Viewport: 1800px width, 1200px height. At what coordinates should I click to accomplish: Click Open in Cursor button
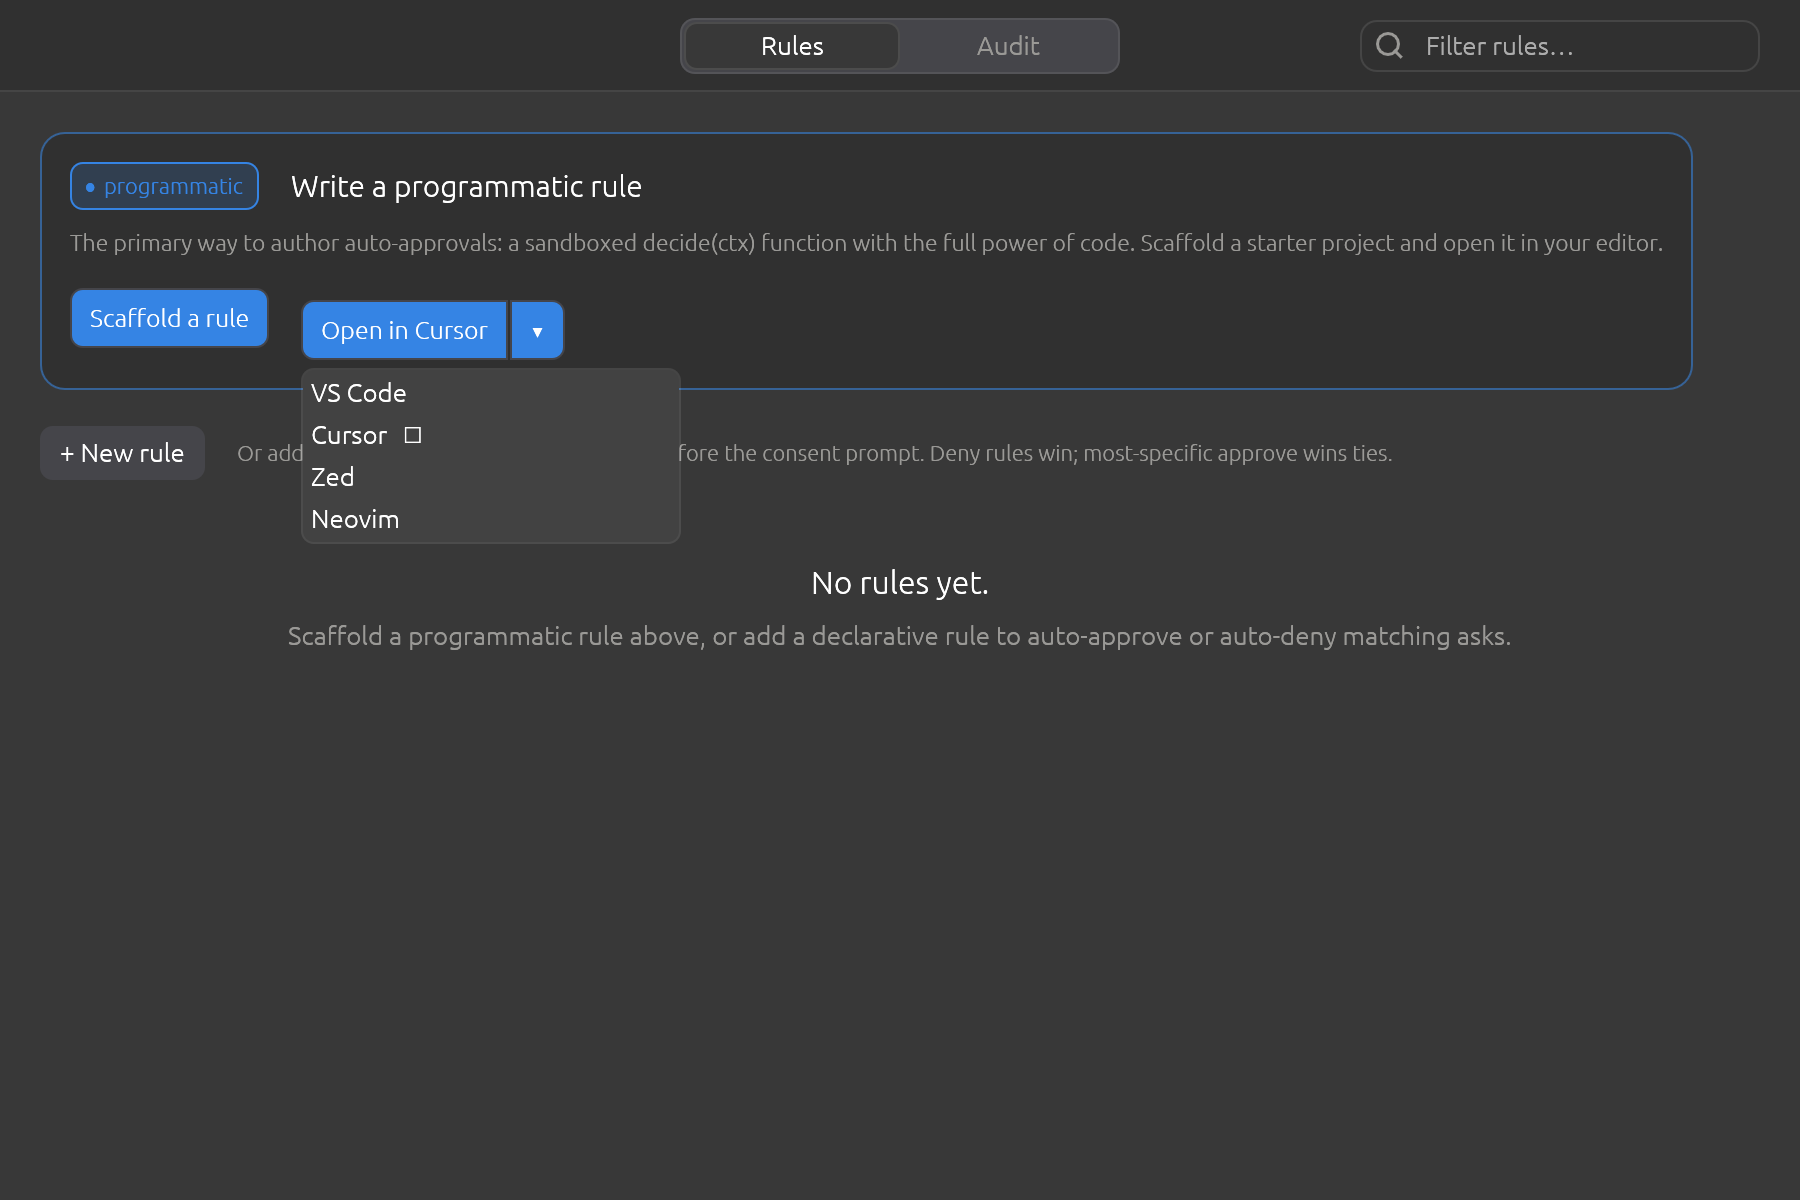(x=404, y=330)
